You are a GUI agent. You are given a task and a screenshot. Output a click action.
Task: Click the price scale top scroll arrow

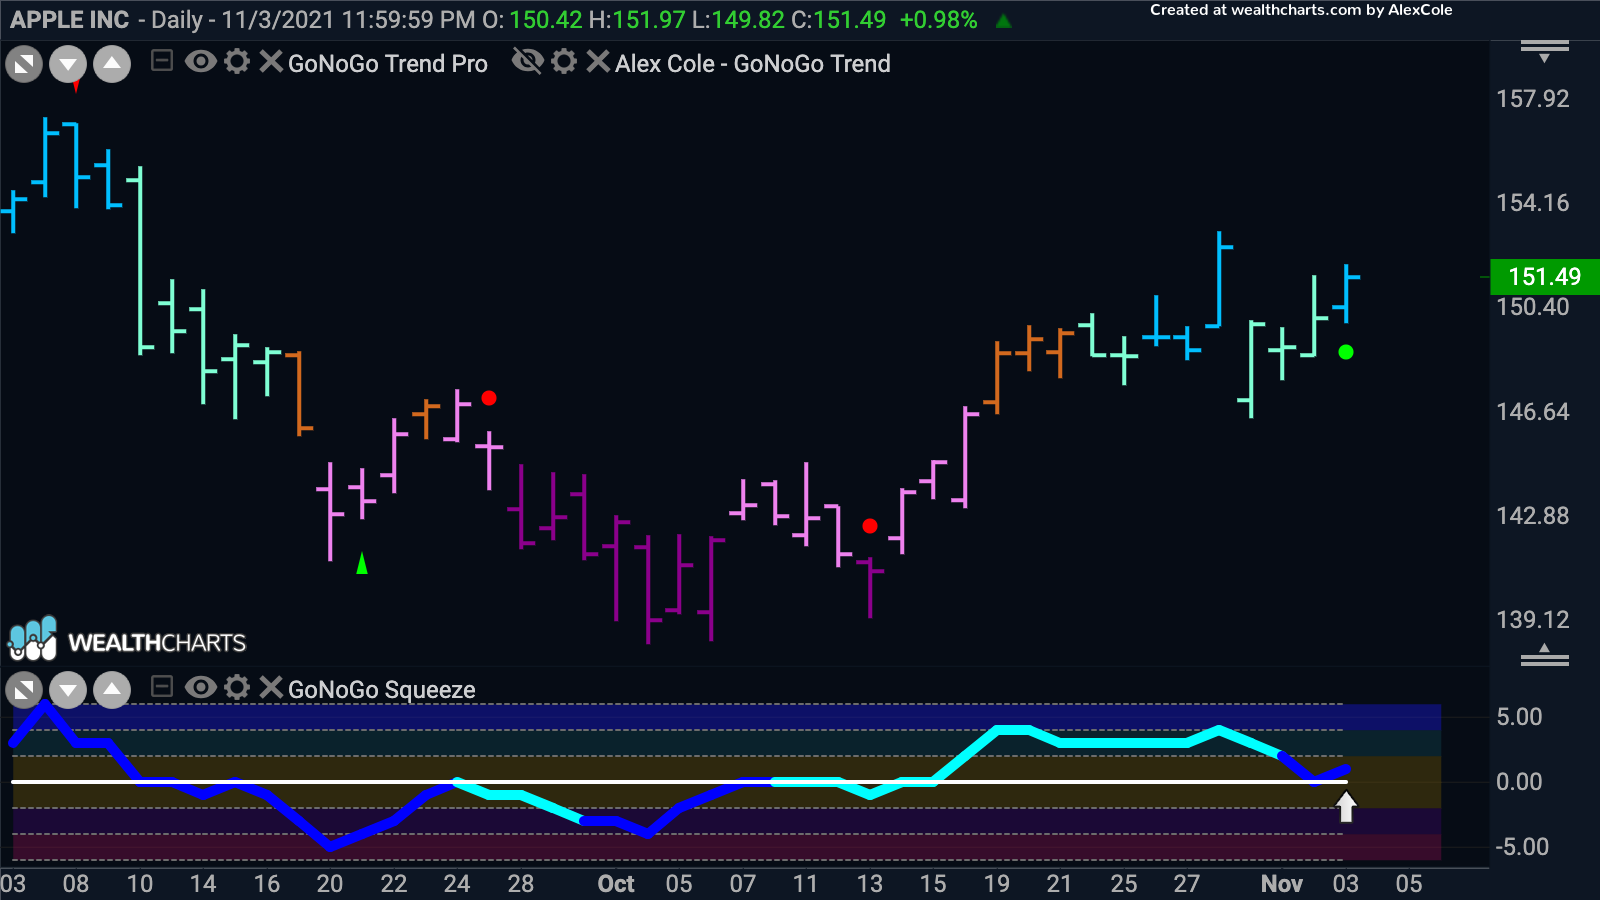point(1545,51)
